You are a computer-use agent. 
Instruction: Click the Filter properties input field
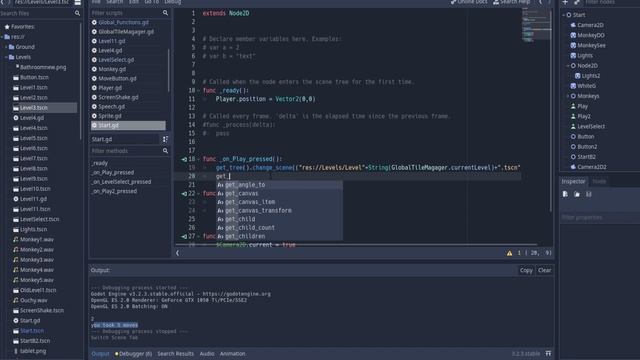tap(600, 218)
